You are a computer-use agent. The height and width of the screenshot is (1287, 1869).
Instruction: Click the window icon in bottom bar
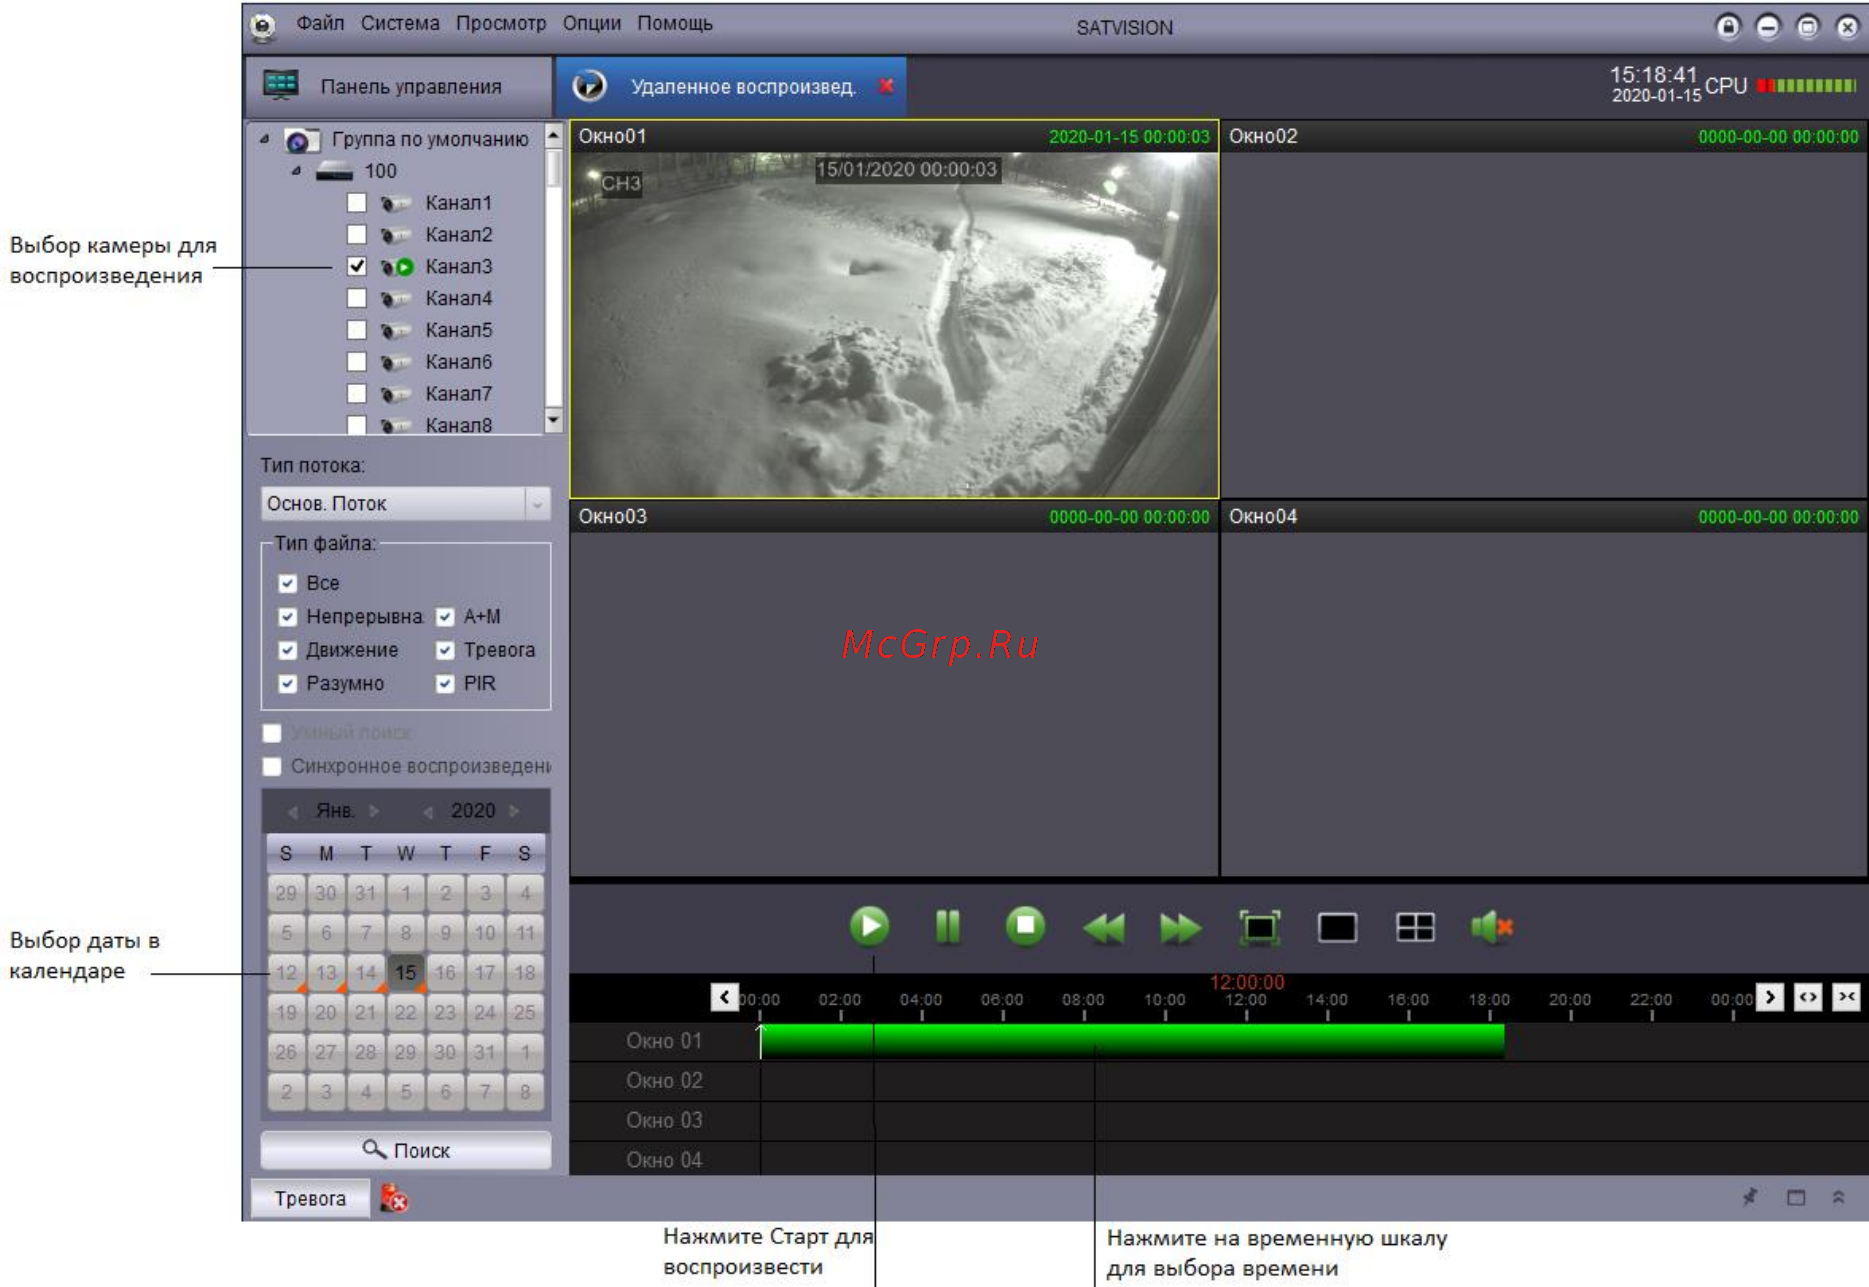[x=1796, y=1197]
